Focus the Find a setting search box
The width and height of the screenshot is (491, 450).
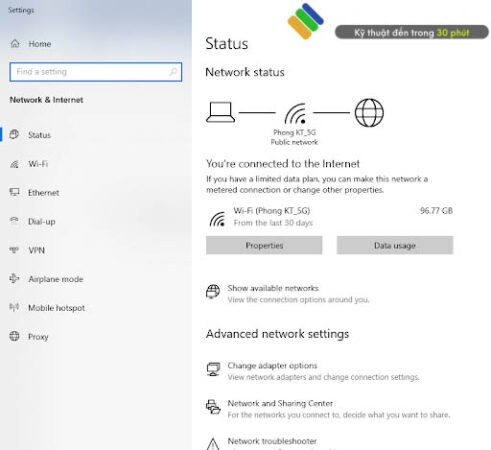pos(96,72)
